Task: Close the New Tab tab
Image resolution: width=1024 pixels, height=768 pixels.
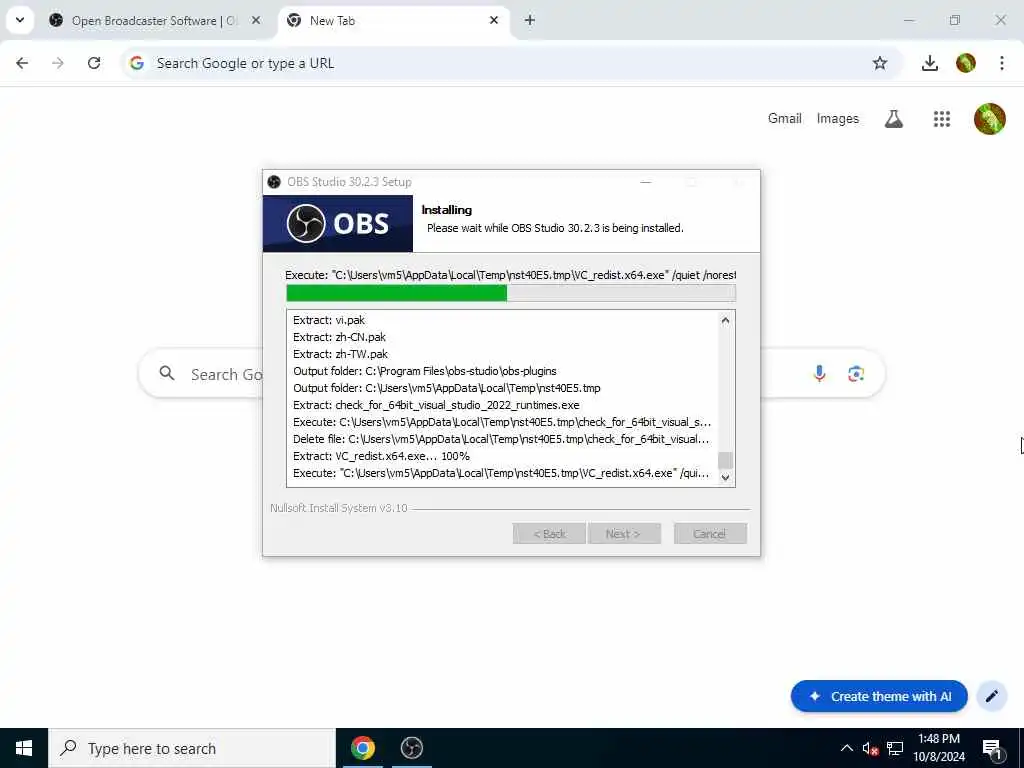Action: (x=494, y=20)
